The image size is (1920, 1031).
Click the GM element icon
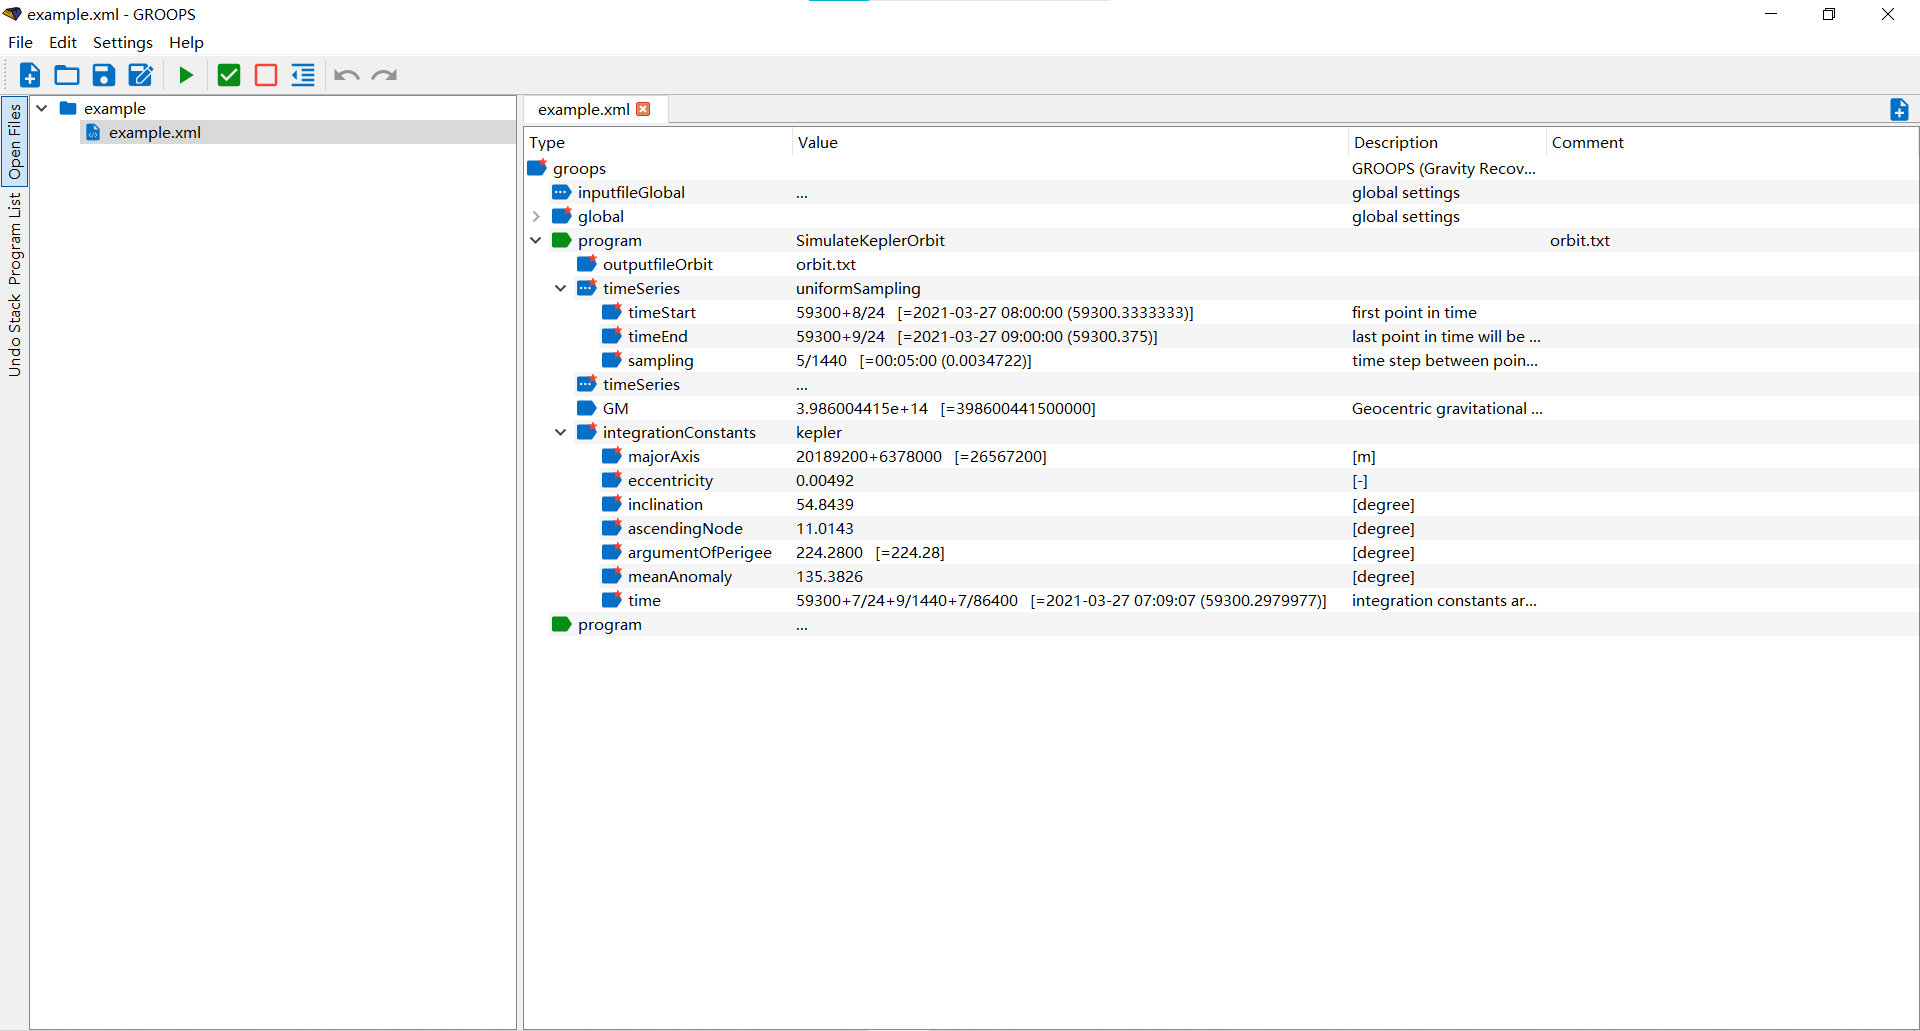[x=587, y=408]
